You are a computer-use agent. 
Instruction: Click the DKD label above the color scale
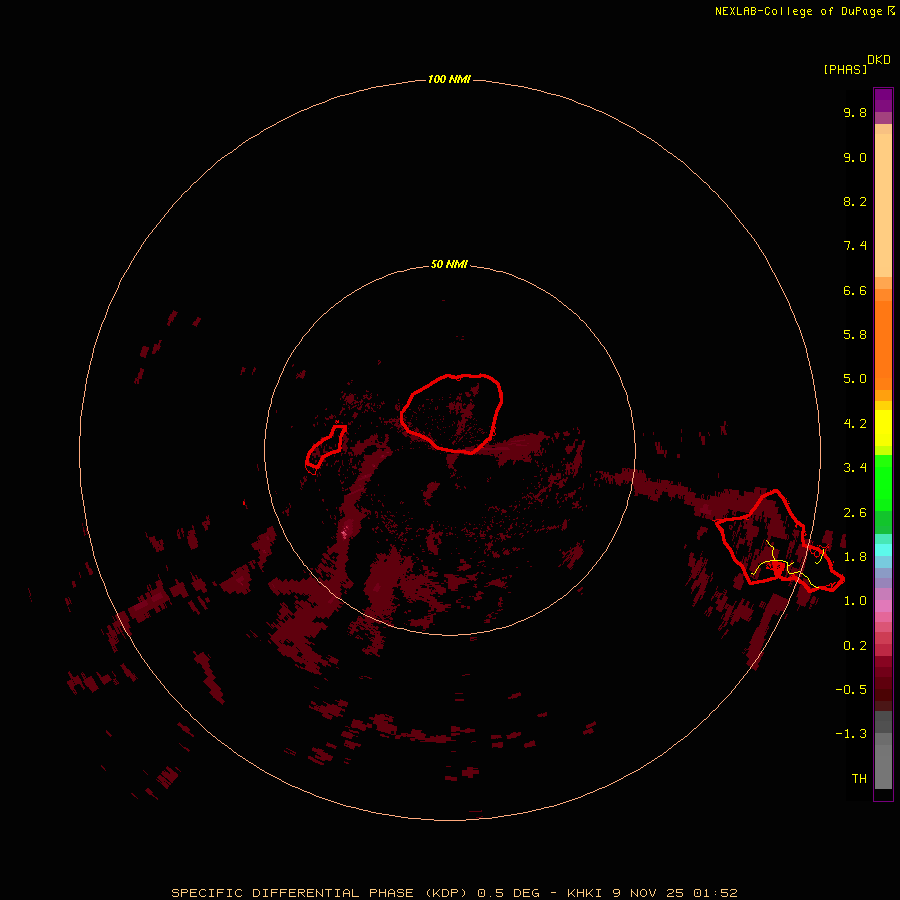pos(879,60)
